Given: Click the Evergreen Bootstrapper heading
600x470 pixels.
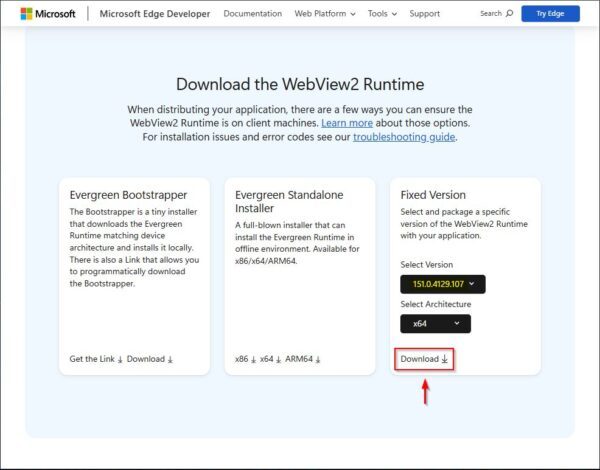Looking at the screenshot, I should click(x=128, y=195).
